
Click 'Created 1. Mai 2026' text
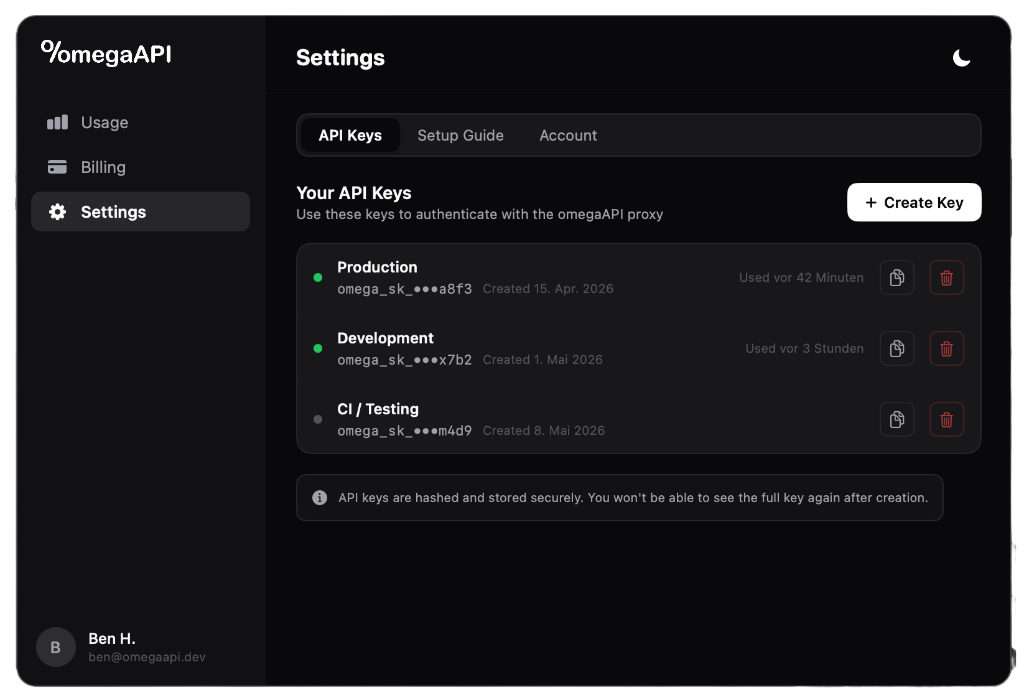click(543, 360)
